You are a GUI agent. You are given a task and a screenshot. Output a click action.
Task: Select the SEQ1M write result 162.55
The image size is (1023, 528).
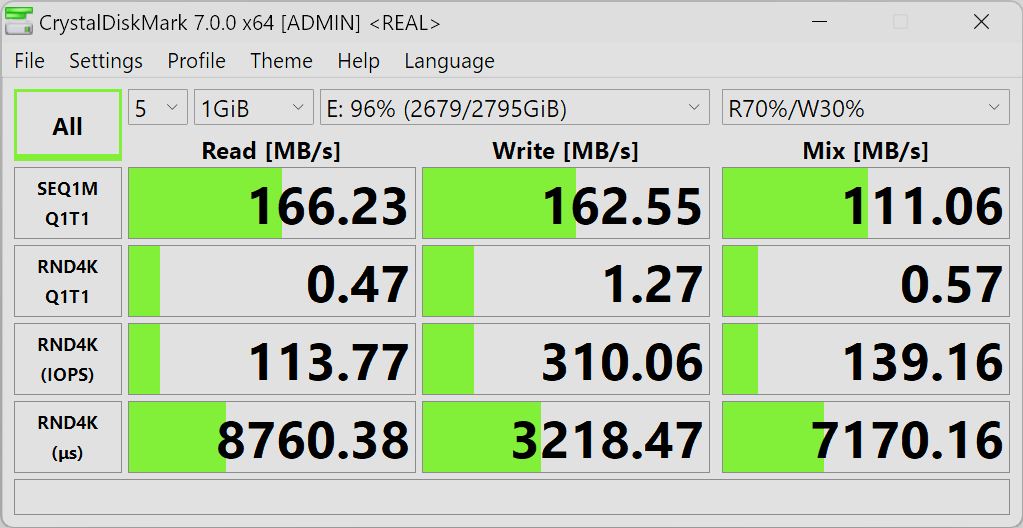pyautogui.click(x=566, y=203)
